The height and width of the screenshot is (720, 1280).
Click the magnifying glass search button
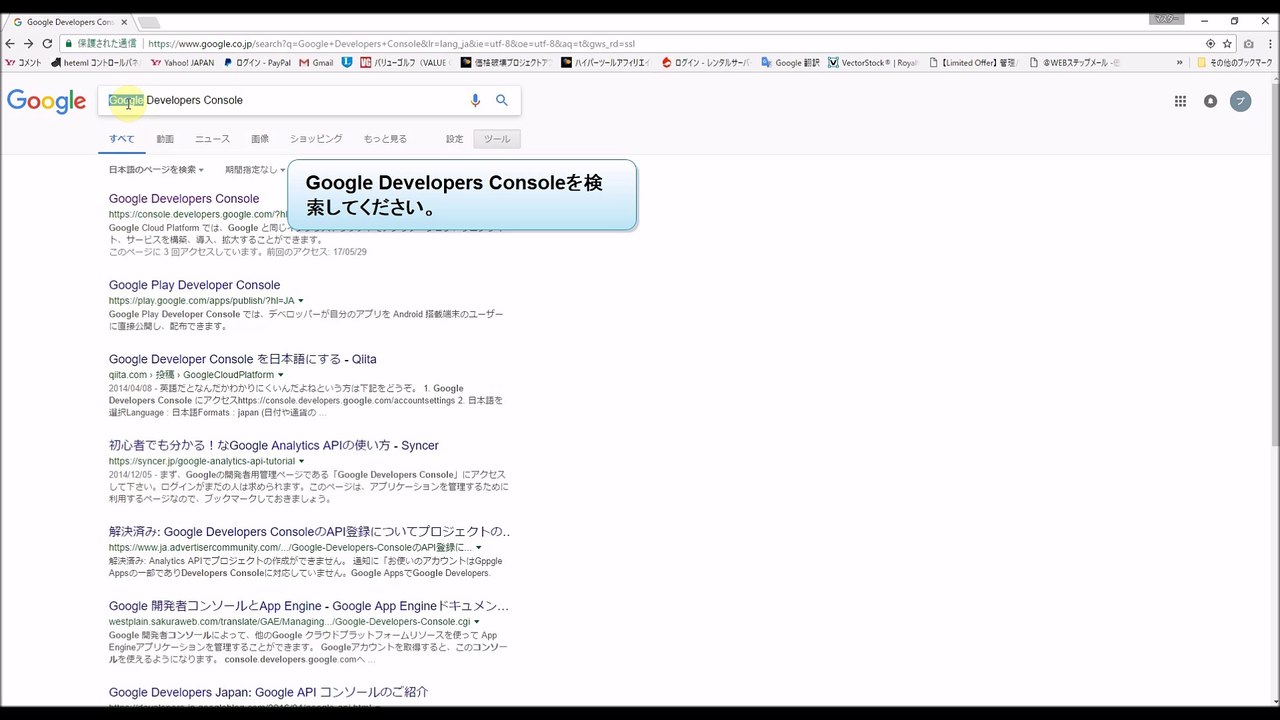click(502, 100)
